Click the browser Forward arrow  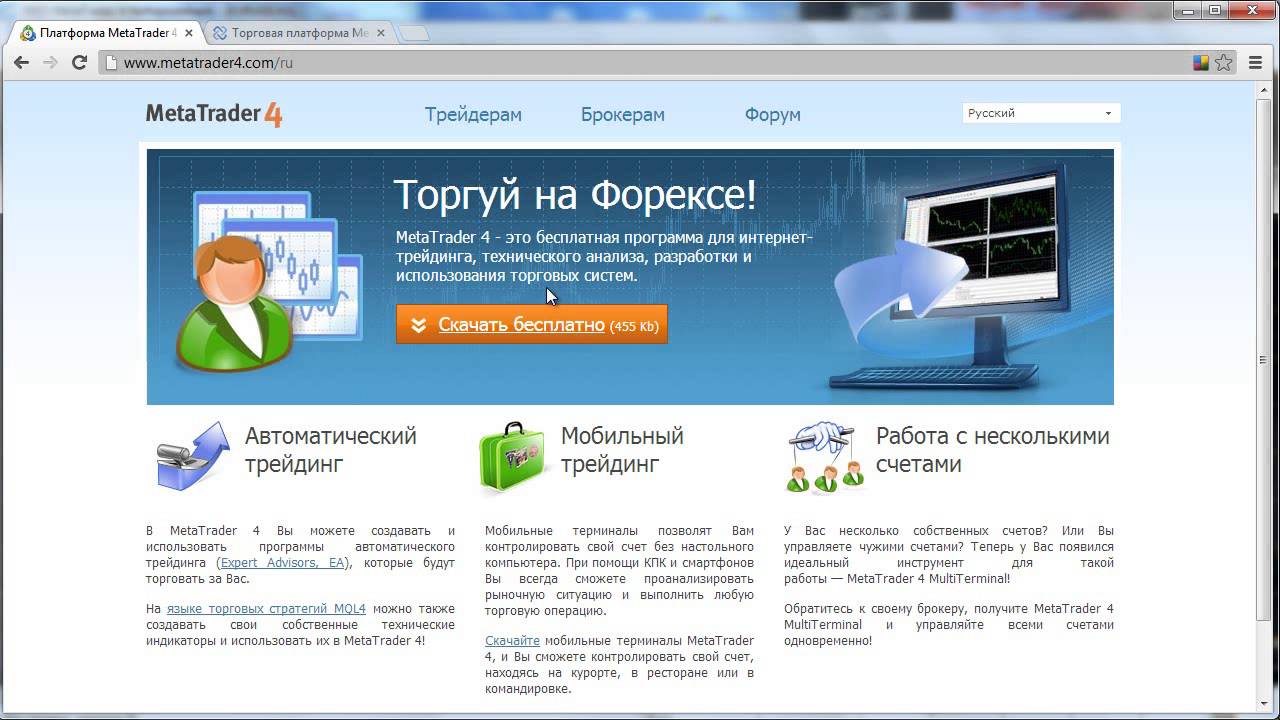coord(50,63)
